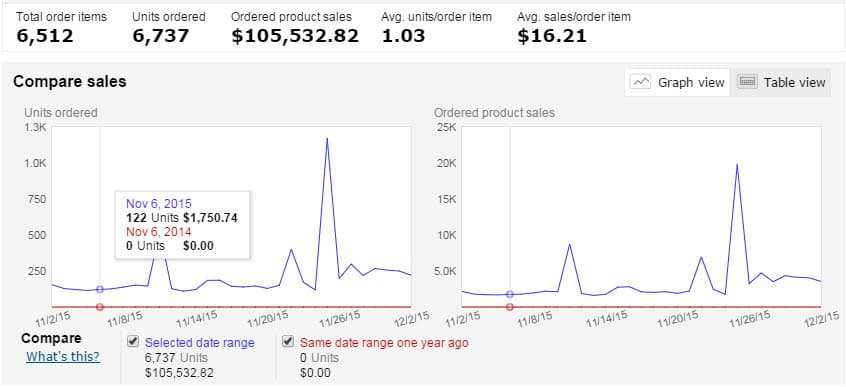Click $1,750.74 value in tooltip
Image resolution: width=846 pixels, height=387 pixels.
click(210, 218)
